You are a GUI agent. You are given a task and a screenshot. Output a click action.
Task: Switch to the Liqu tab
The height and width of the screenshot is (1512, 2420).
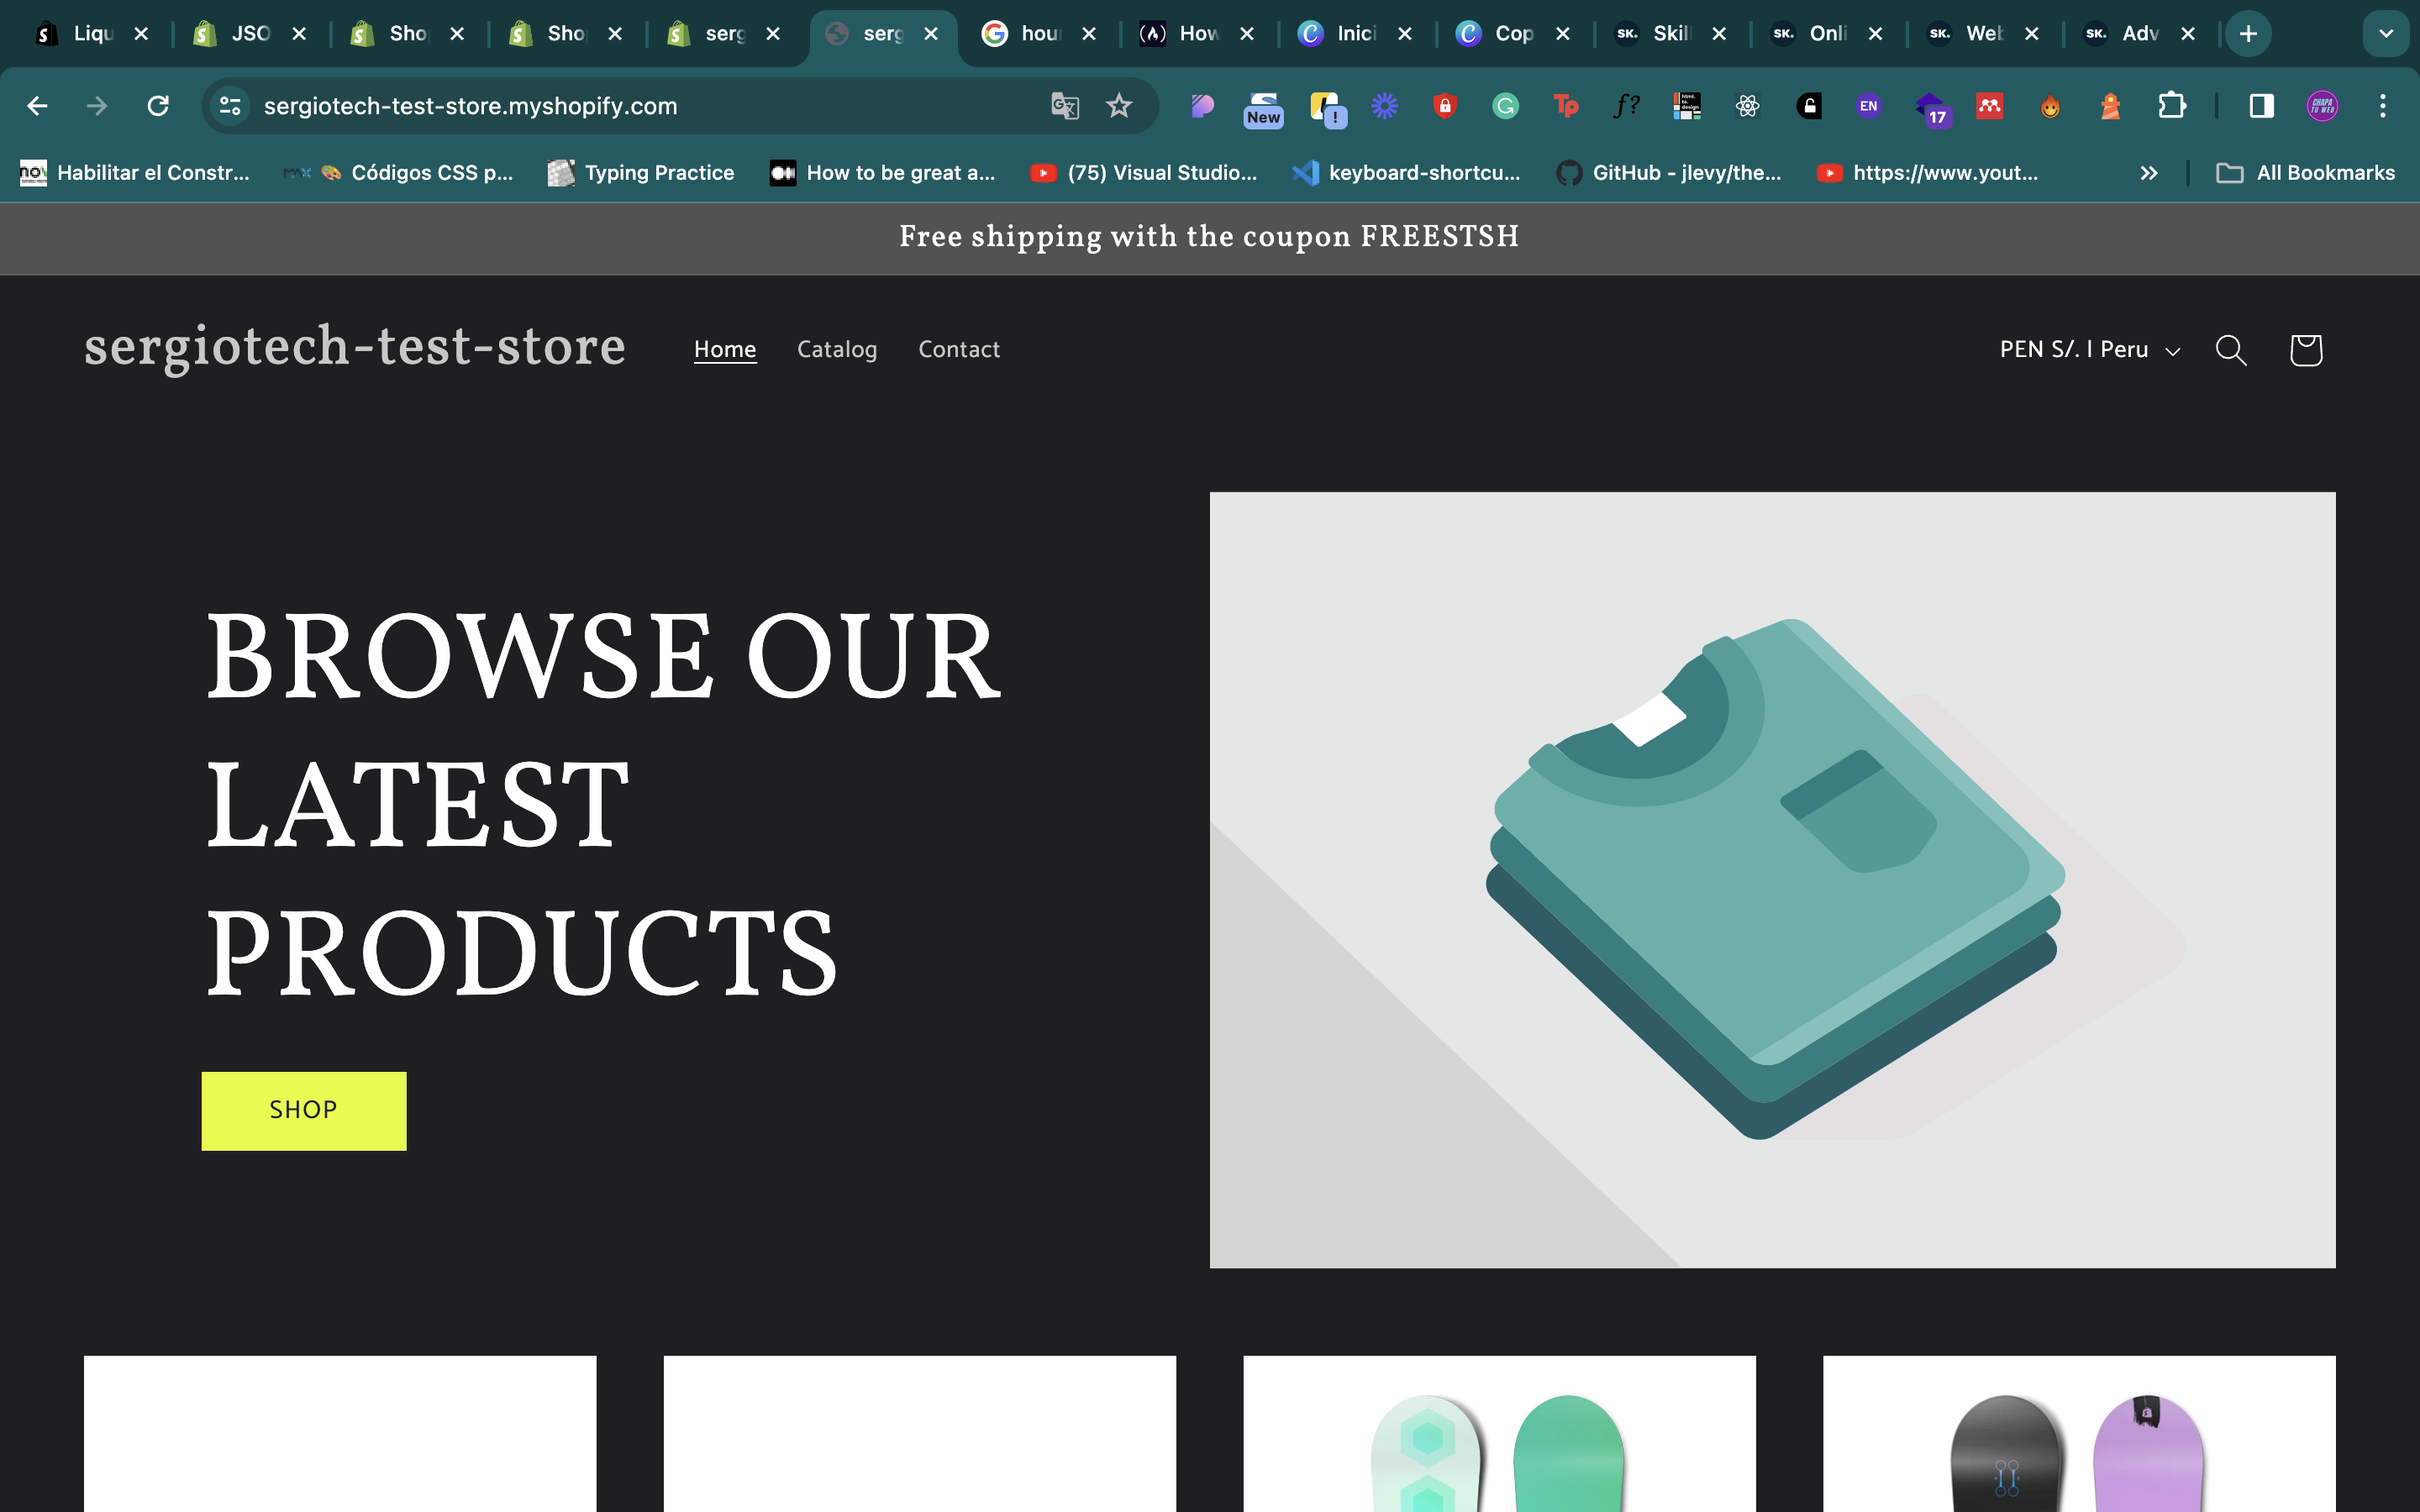[92, 34]
